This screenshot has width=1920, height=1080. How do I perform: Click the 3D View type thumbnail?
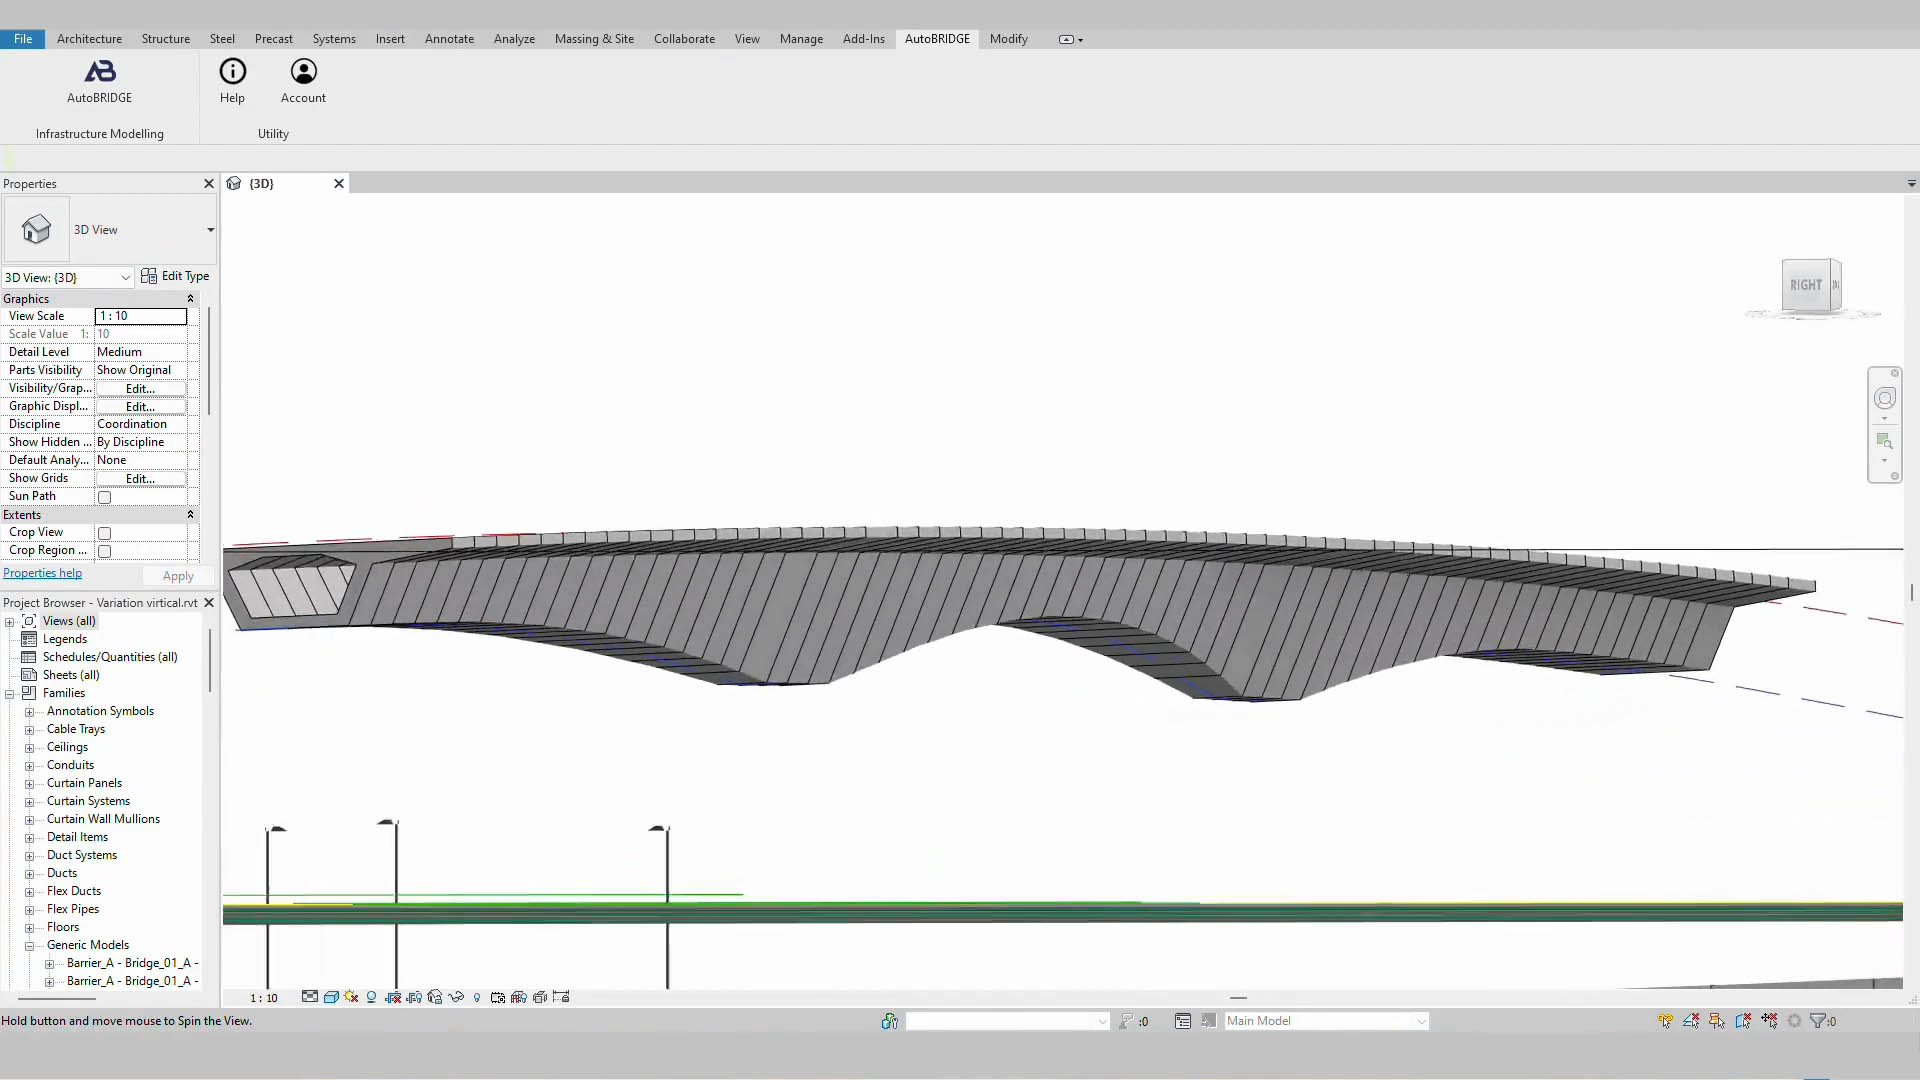tap(36, 229)
